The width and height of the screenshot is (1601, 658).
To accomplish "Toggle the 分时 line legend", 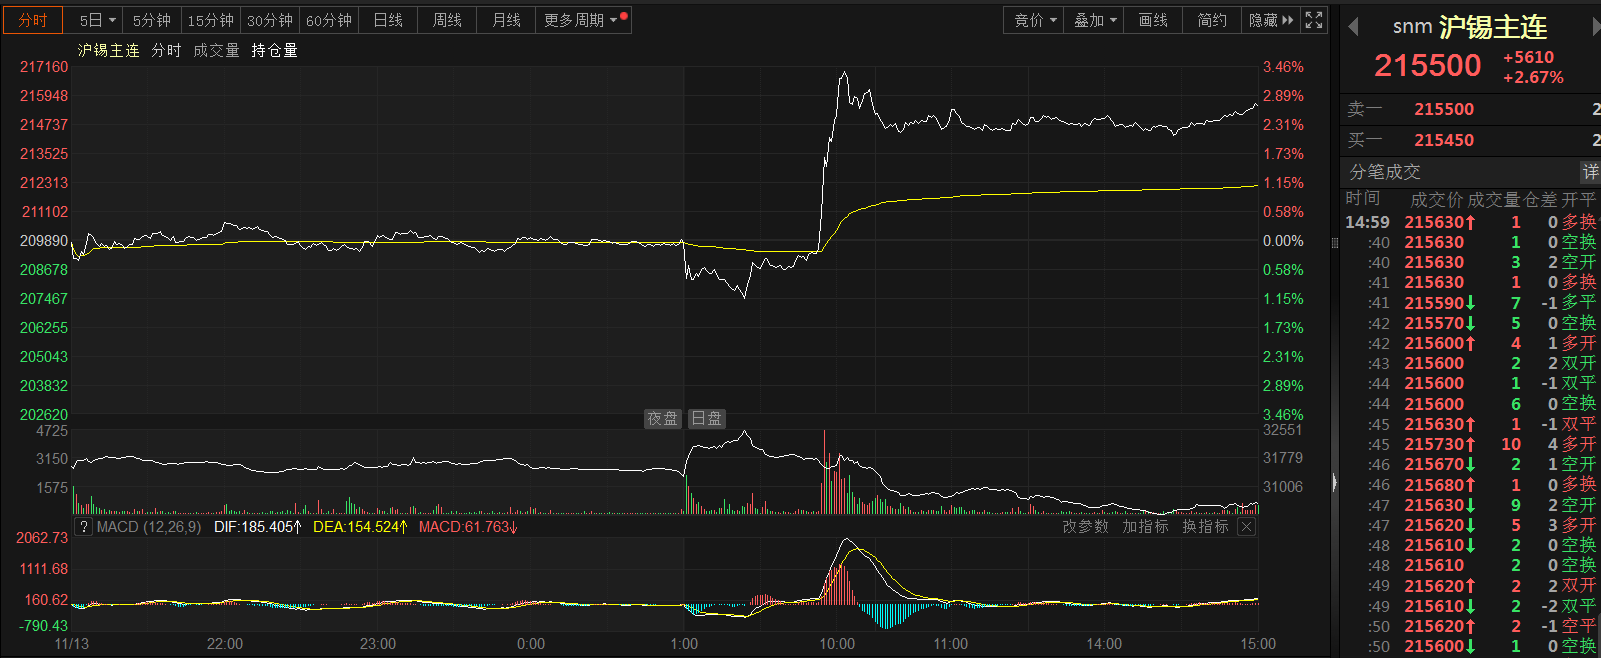I will tap(166, 50).
